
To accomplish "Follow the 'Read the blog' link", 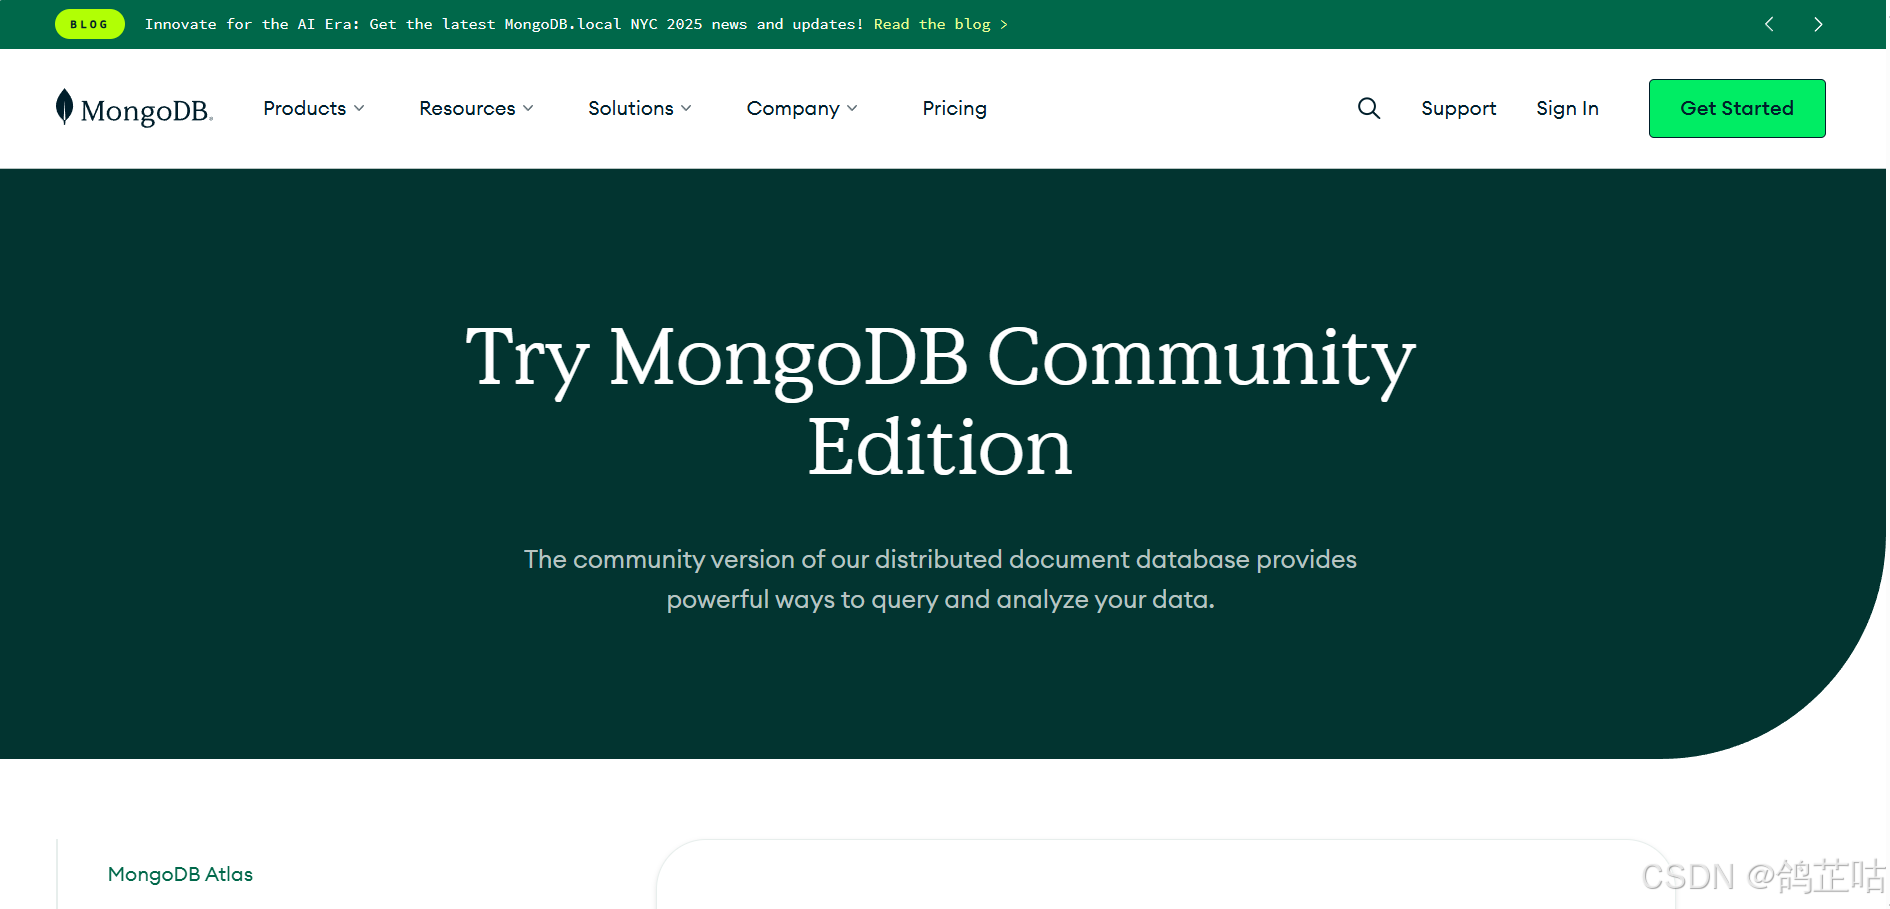I will [x=940, y=24].
